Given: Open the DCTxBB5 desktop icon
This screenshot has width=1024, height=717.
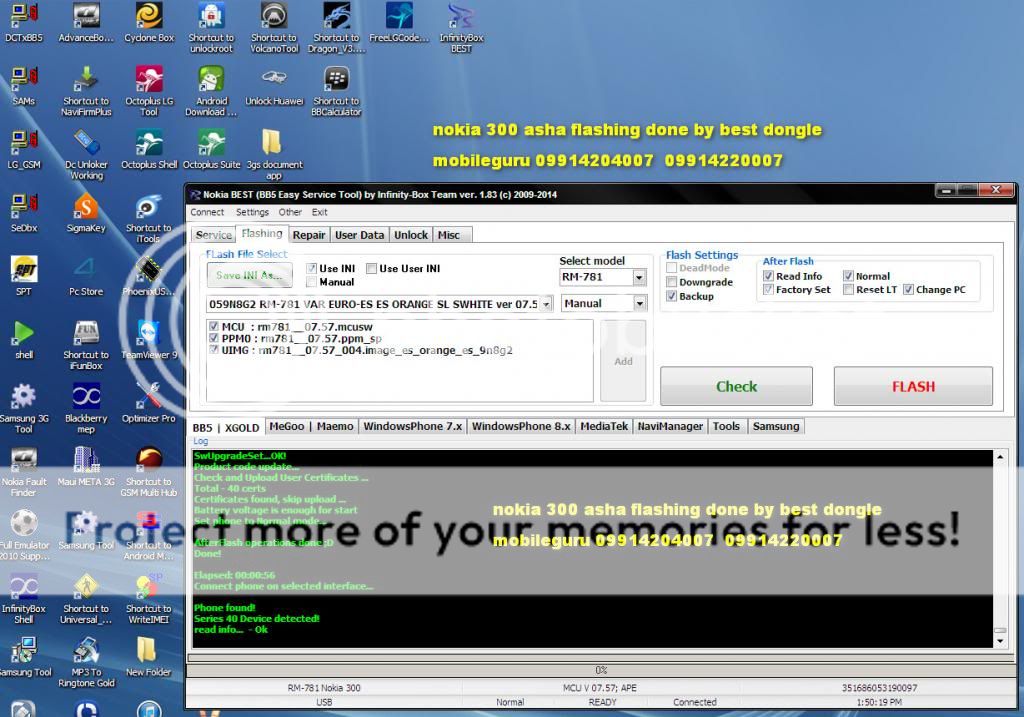Looking at the screenshot, I should [24, 22].
